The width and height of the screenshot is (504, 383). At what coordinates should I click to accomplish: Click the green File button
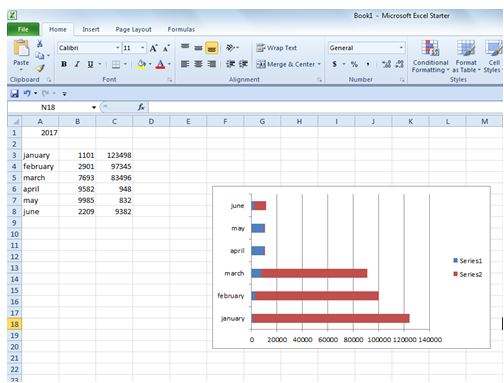pos(23,29)
